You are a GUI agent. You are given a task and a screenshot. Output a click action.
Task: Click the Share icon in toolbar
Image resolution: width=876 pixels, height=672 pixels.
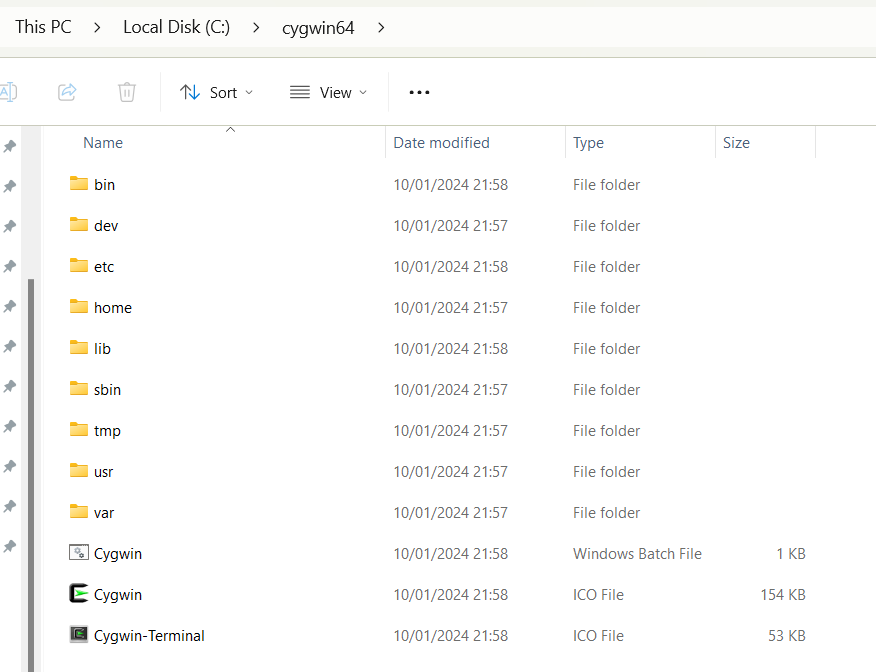[x=67, y=92]
